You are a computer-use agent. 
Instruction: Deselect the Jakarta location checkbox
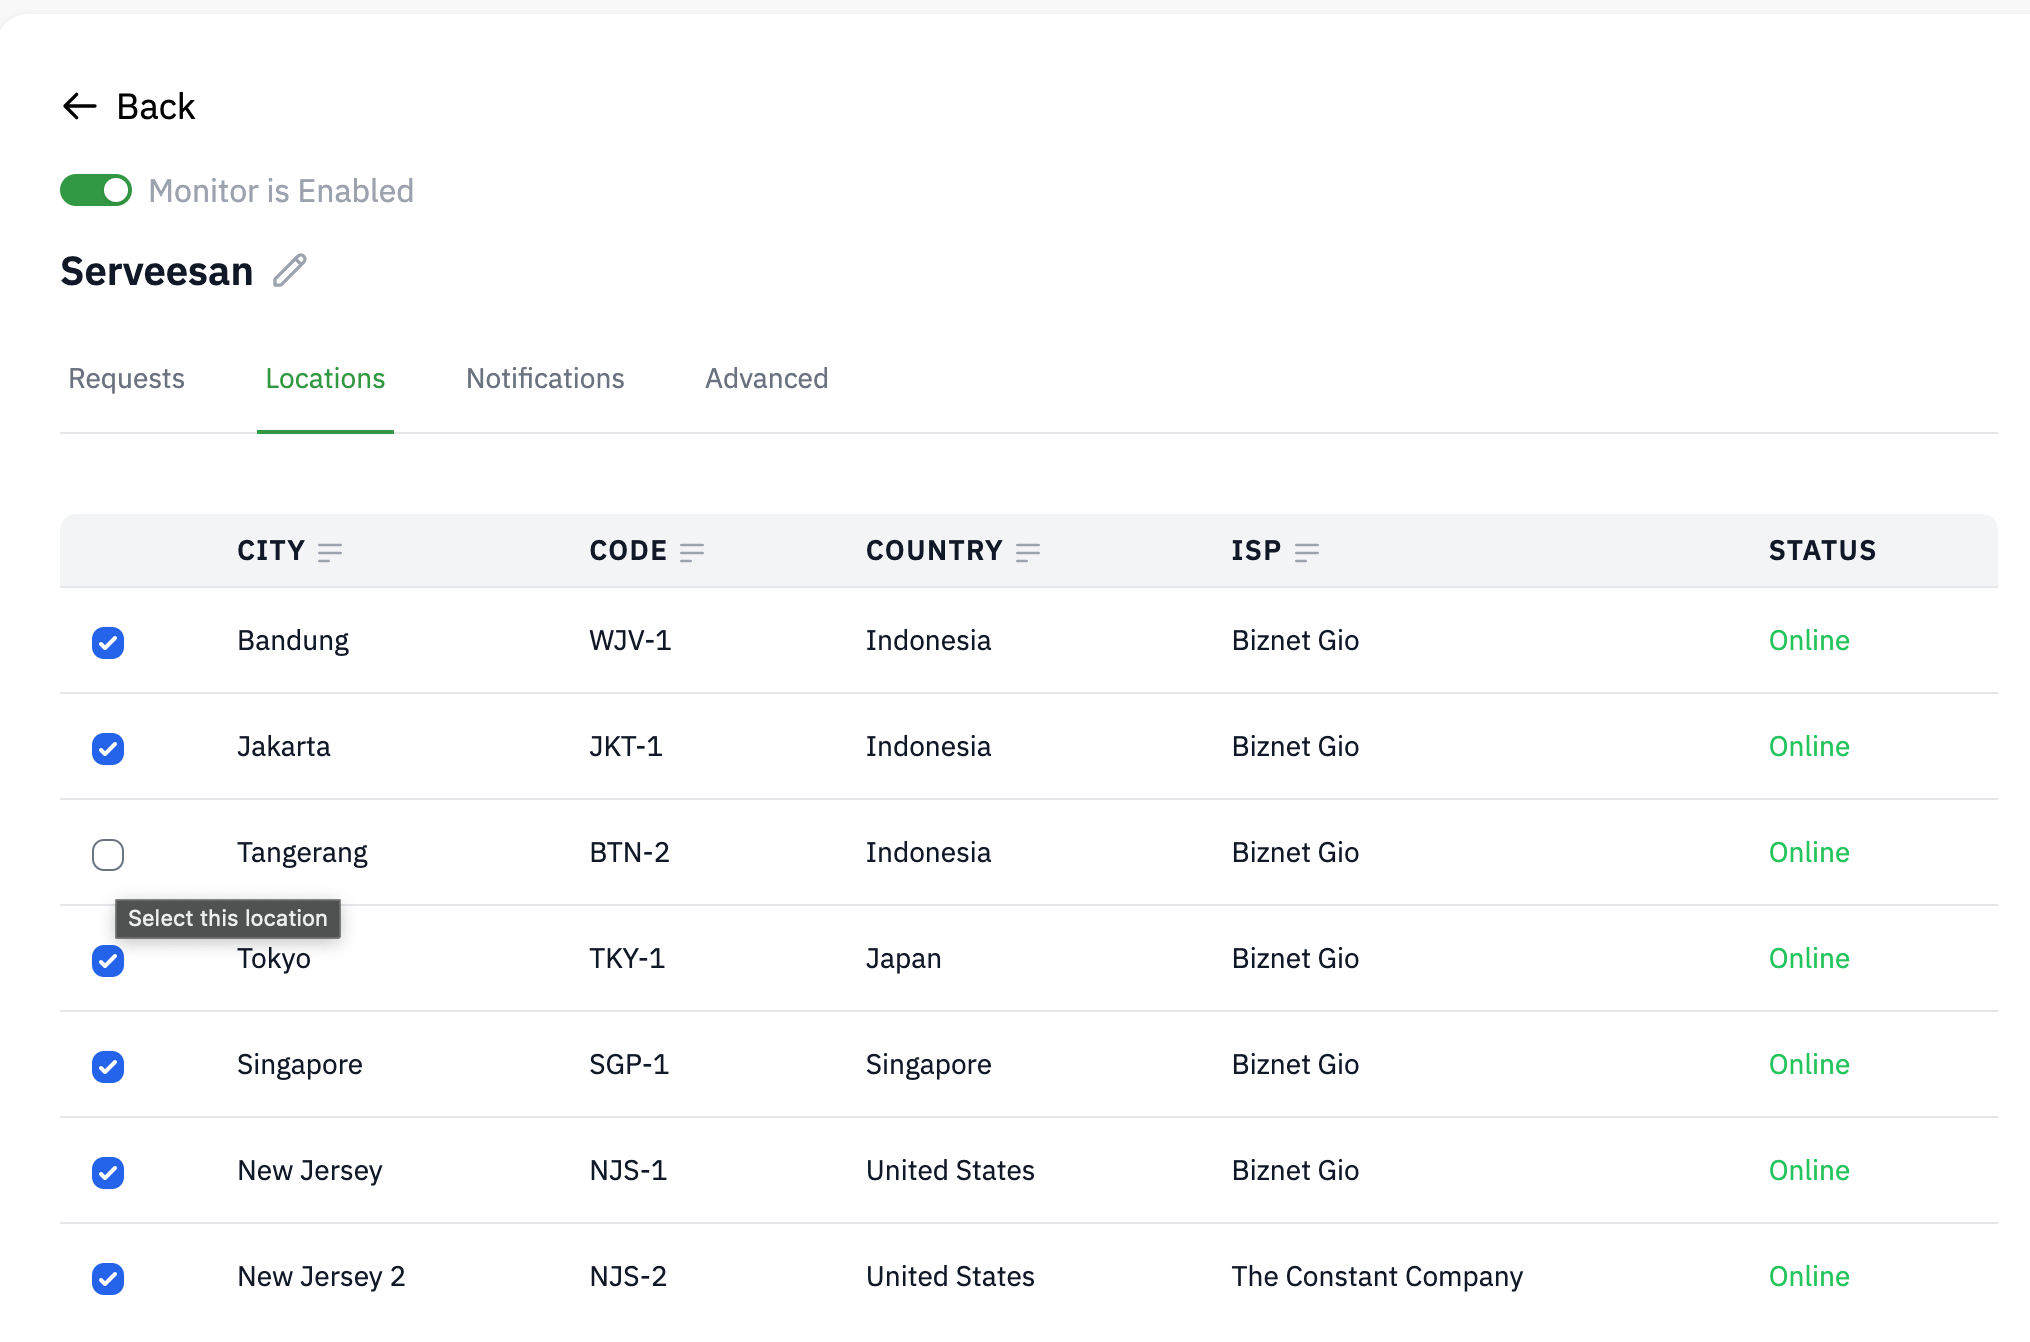coord(108,749)
